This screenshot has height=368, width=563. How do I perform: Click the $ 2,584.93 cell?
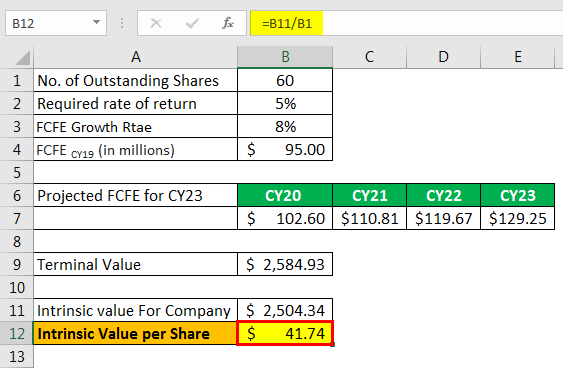pyautogui.click(x=285, y=264)
